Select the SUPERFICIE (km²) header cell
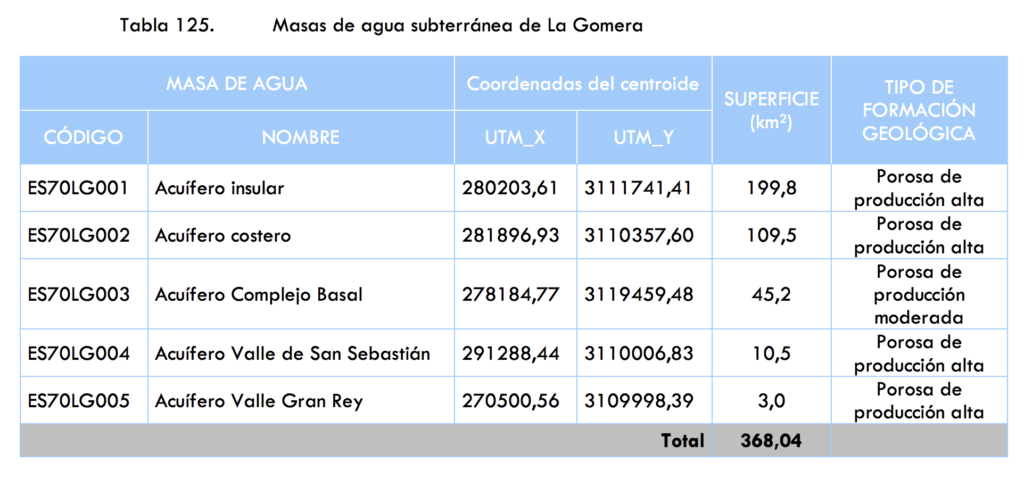 click(771, 110)
